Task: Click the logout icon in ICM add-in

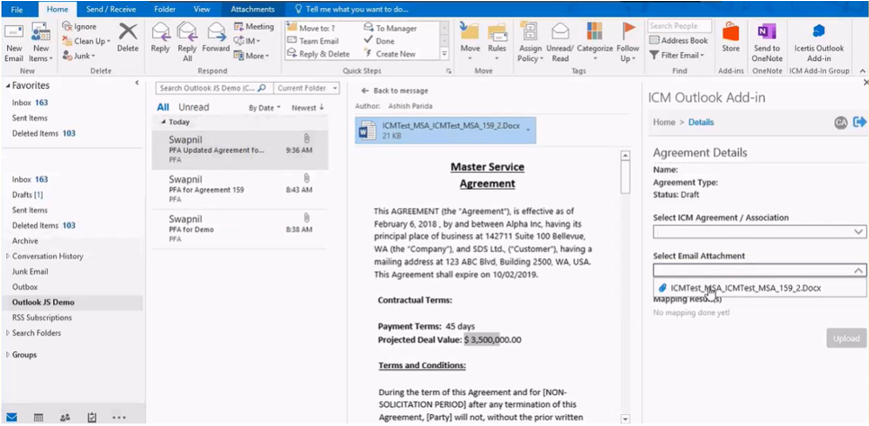Action: (x=859, y=122)
